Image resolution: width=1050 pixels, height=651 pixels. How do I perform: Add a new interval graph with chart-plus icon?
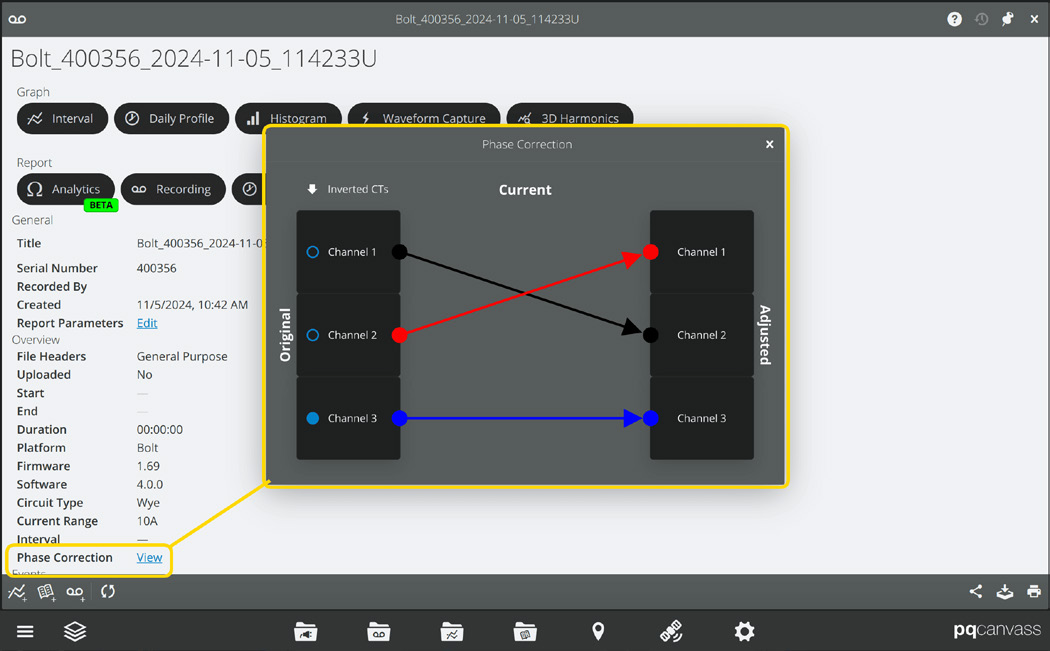[16, 591]
